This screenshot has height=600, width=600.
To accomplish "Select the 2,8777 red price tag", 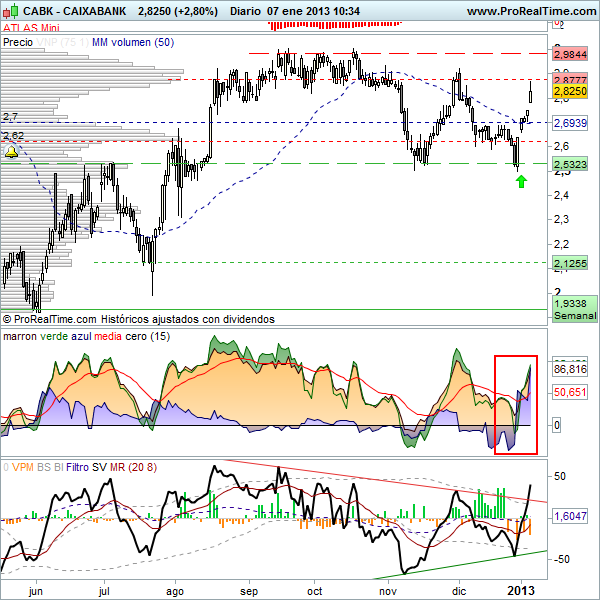I will pyautogui.click(x=570, y=79).
